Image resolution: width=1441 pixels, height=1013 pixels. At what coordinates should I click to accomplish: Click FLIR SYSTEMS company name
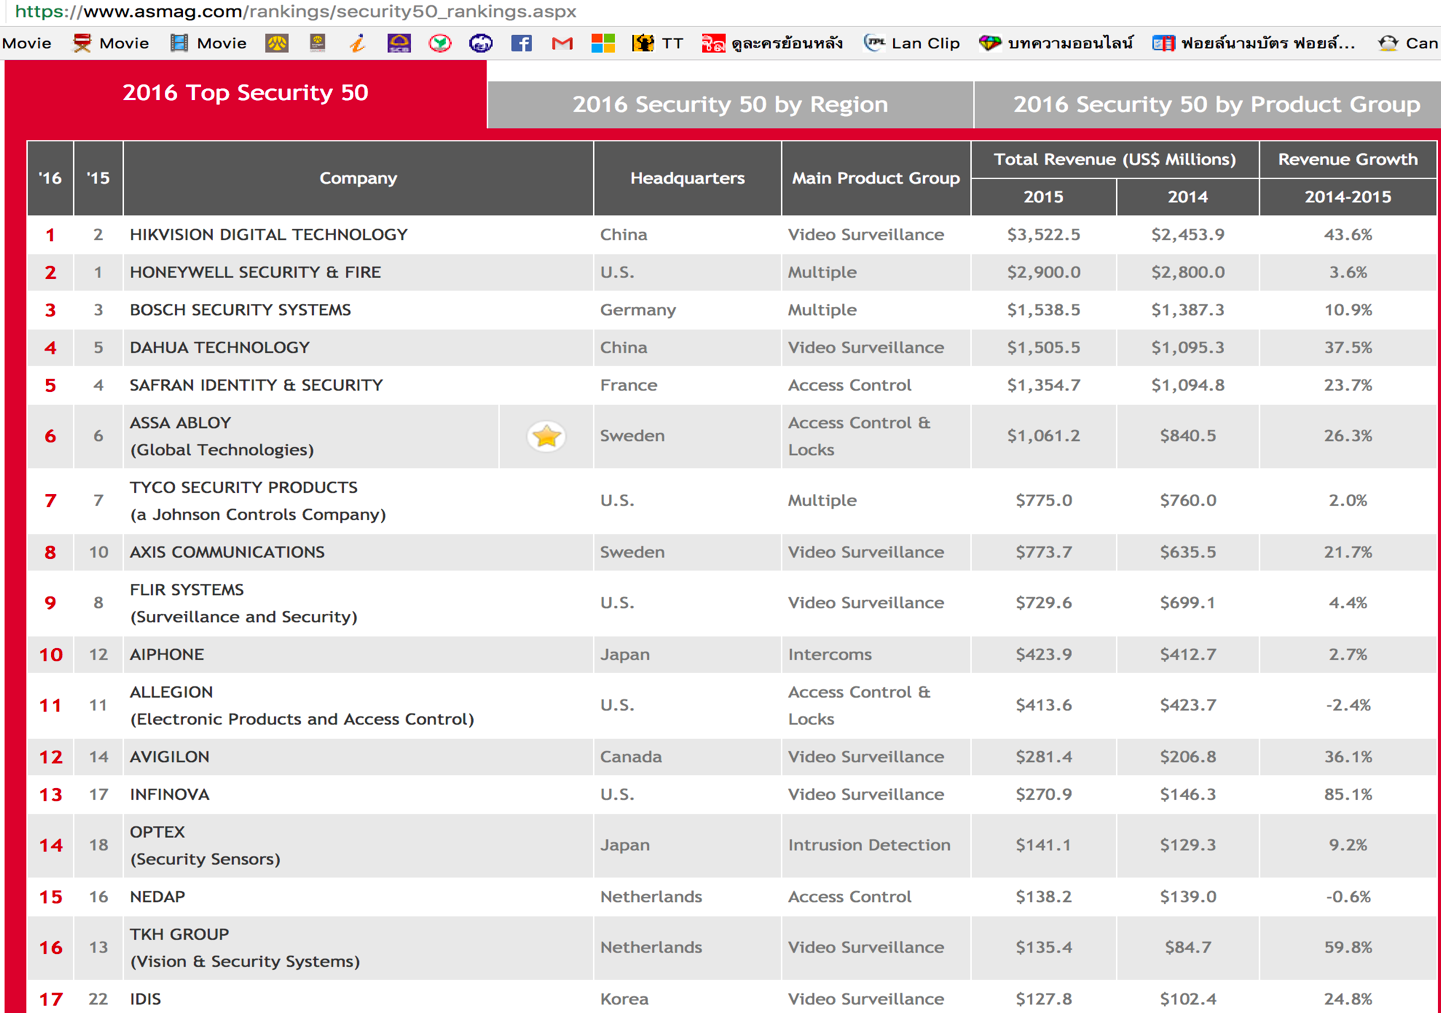pos(186,590)
